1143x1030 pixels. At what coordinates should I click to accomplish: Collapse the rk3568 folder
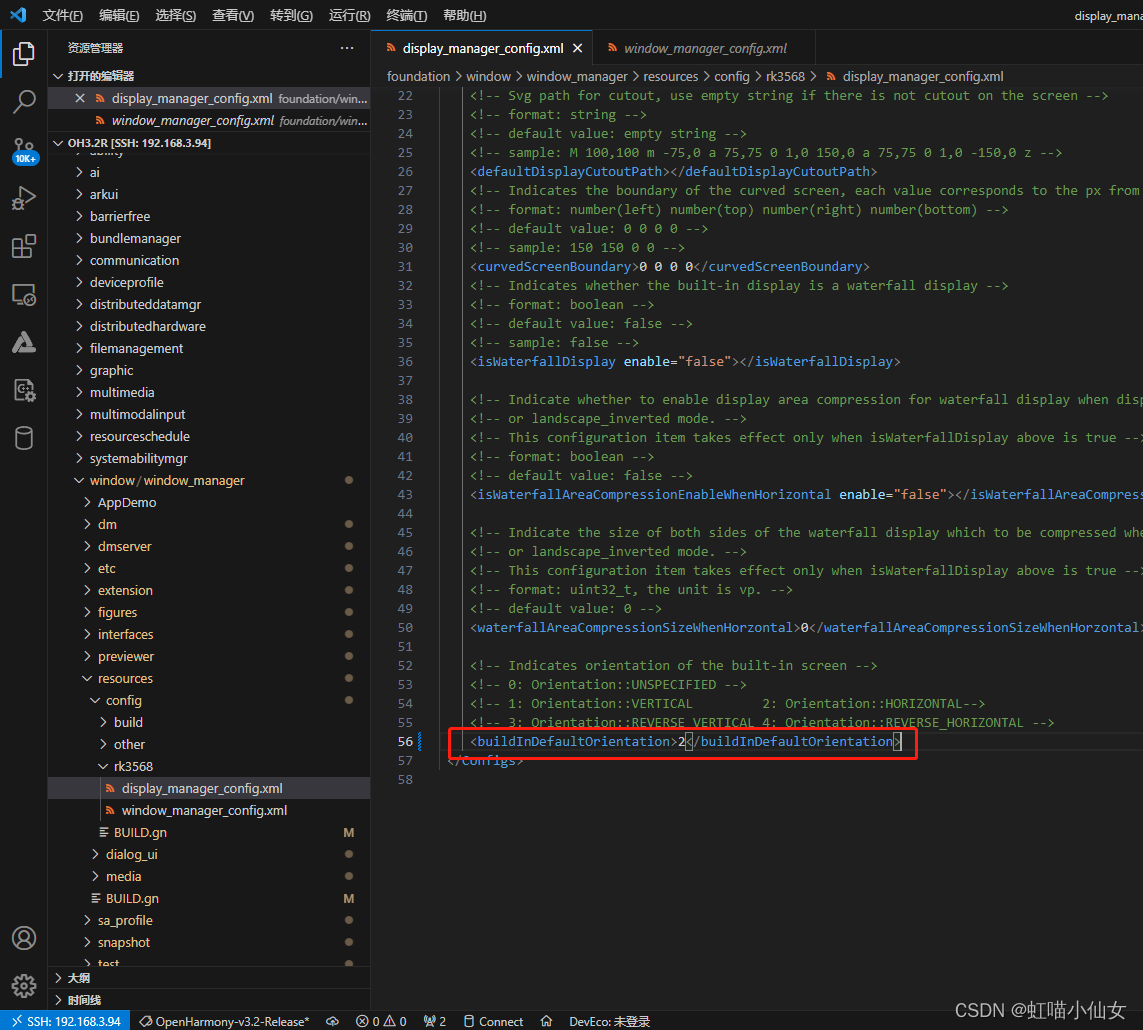coord(208,766)
